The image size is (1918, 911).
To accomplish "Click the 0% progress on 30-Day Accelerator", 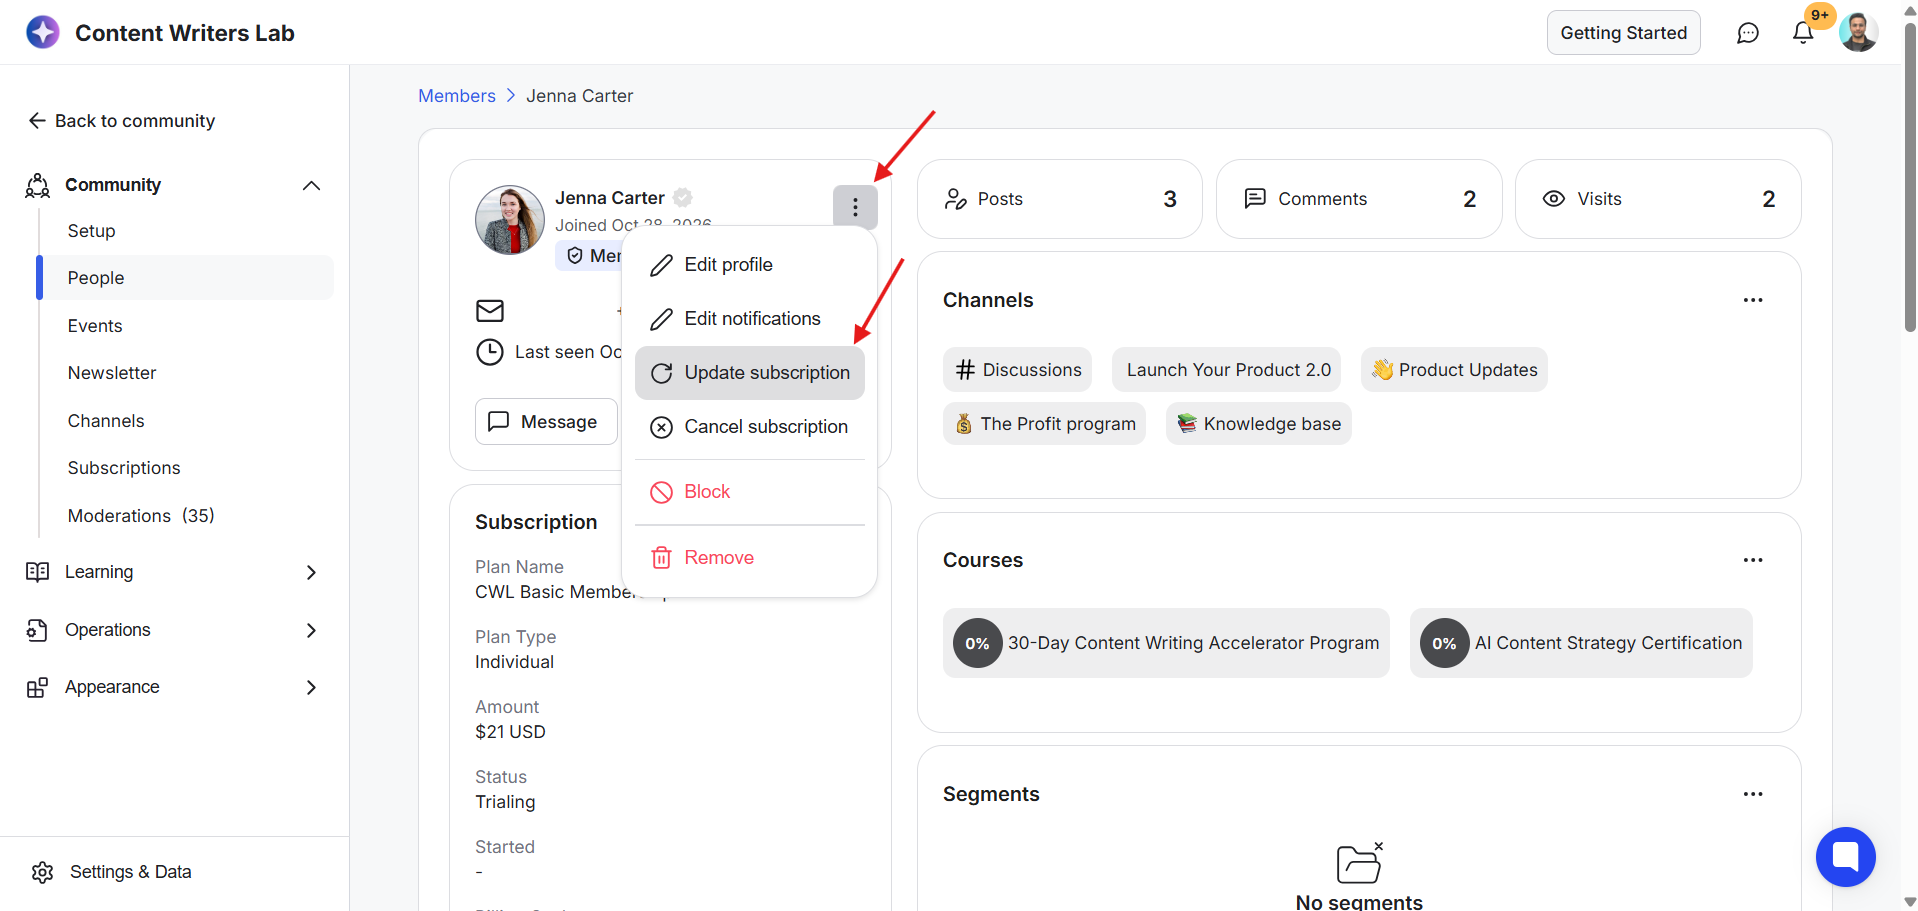I will point(977,643).
